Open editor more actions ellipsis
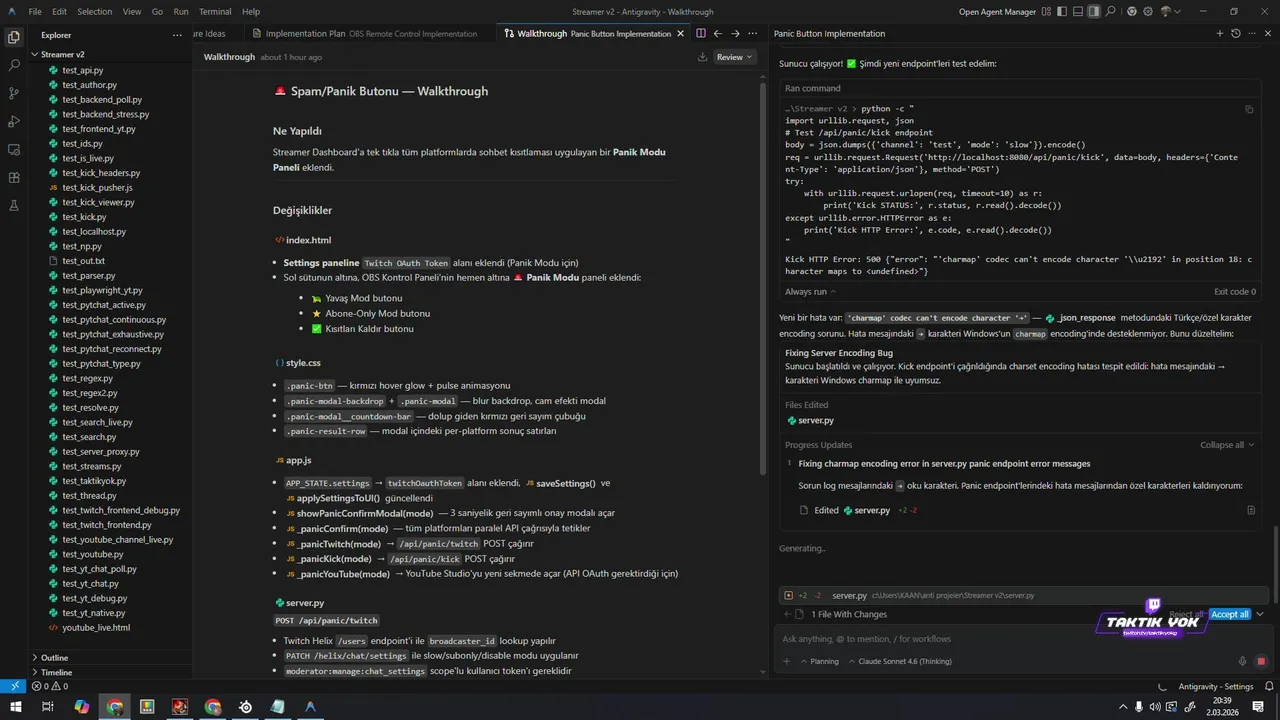 753,33
